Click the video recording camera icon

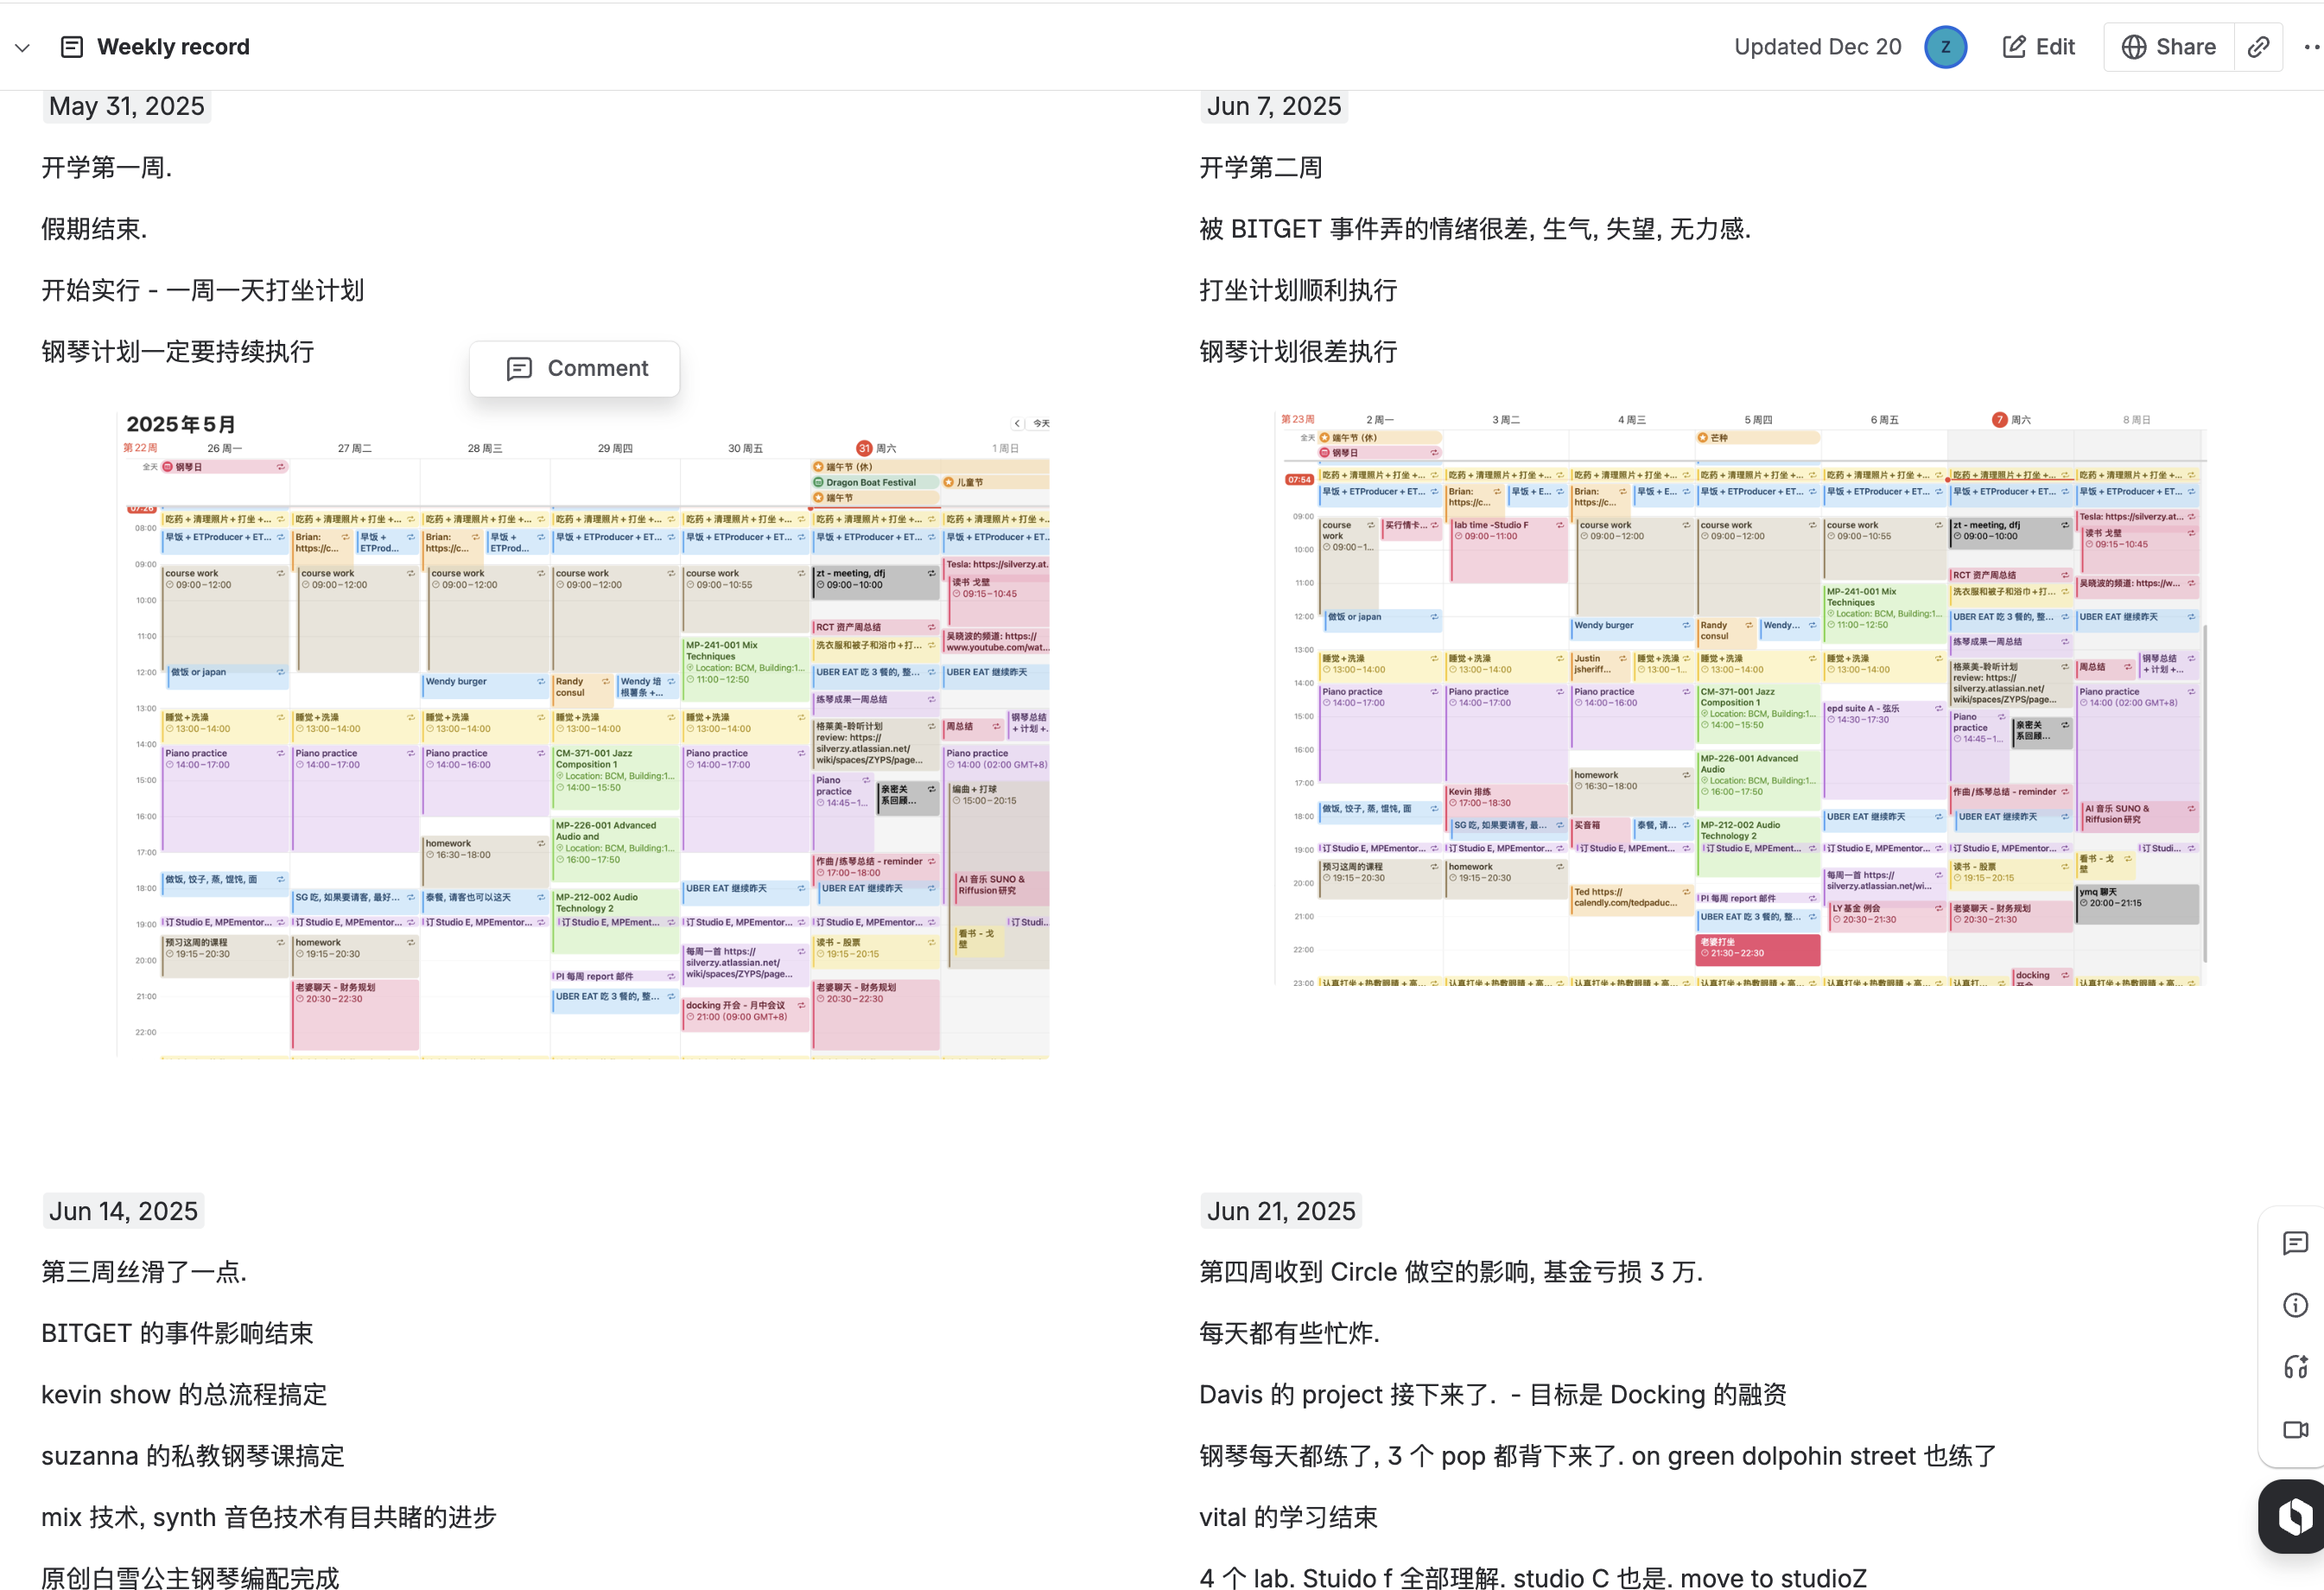tap(2295, 1429)
